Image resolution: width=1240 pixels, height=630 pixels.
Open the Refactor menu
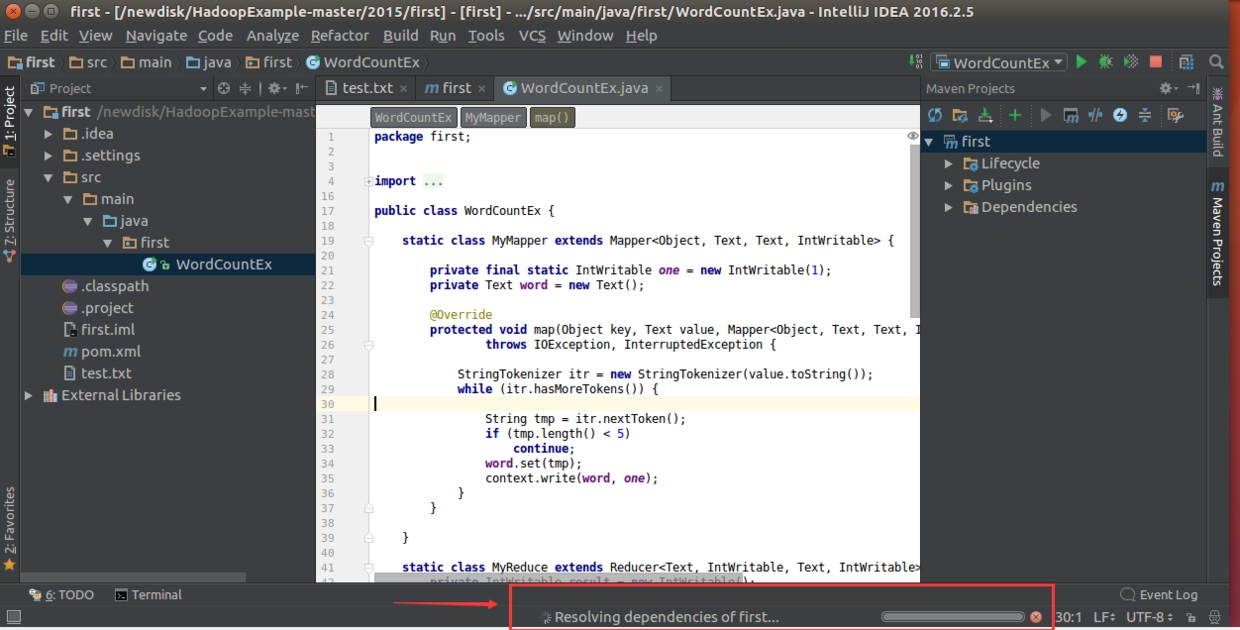pos(339,35)
